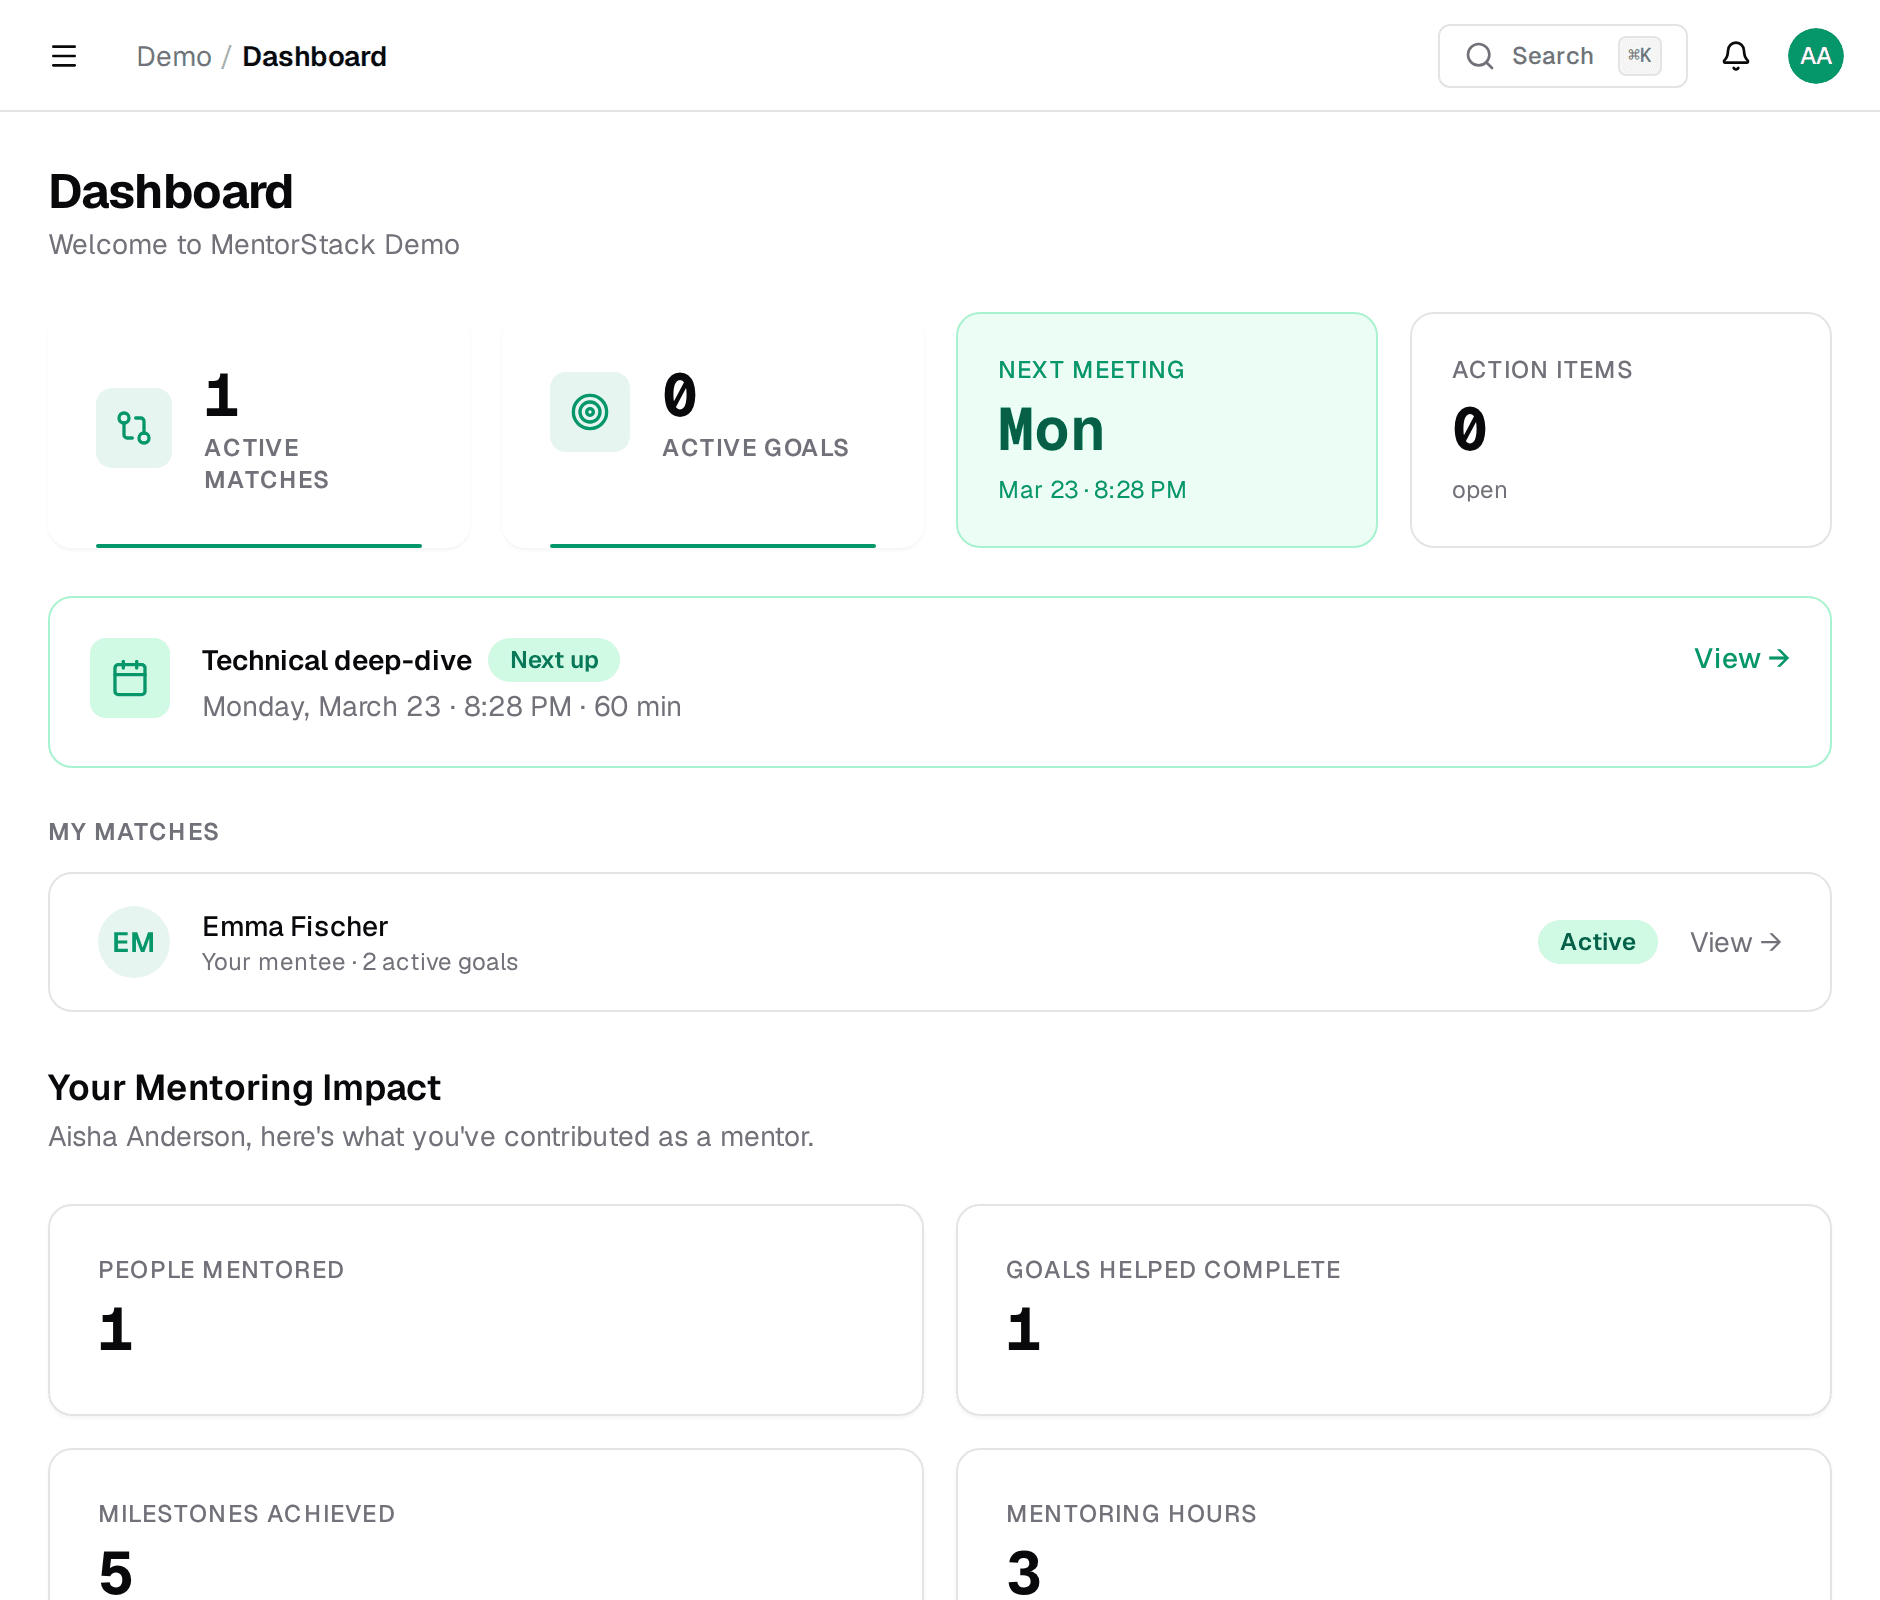Click 'Welcome to MentorStack Demo' subtitle
This screenshot has height=1600, width=1880.
[x=254, y=245]
